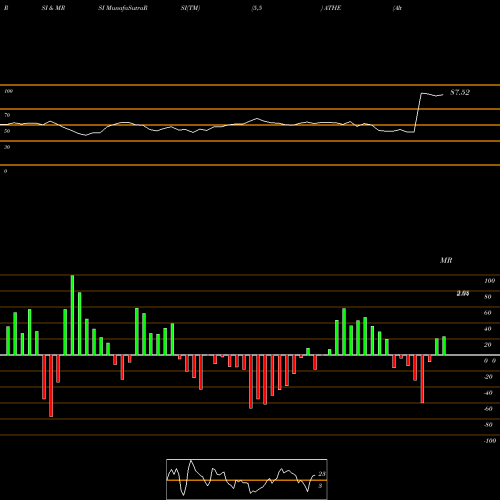Click the ') ATHE' ticker text

click(x=331, y=8)
